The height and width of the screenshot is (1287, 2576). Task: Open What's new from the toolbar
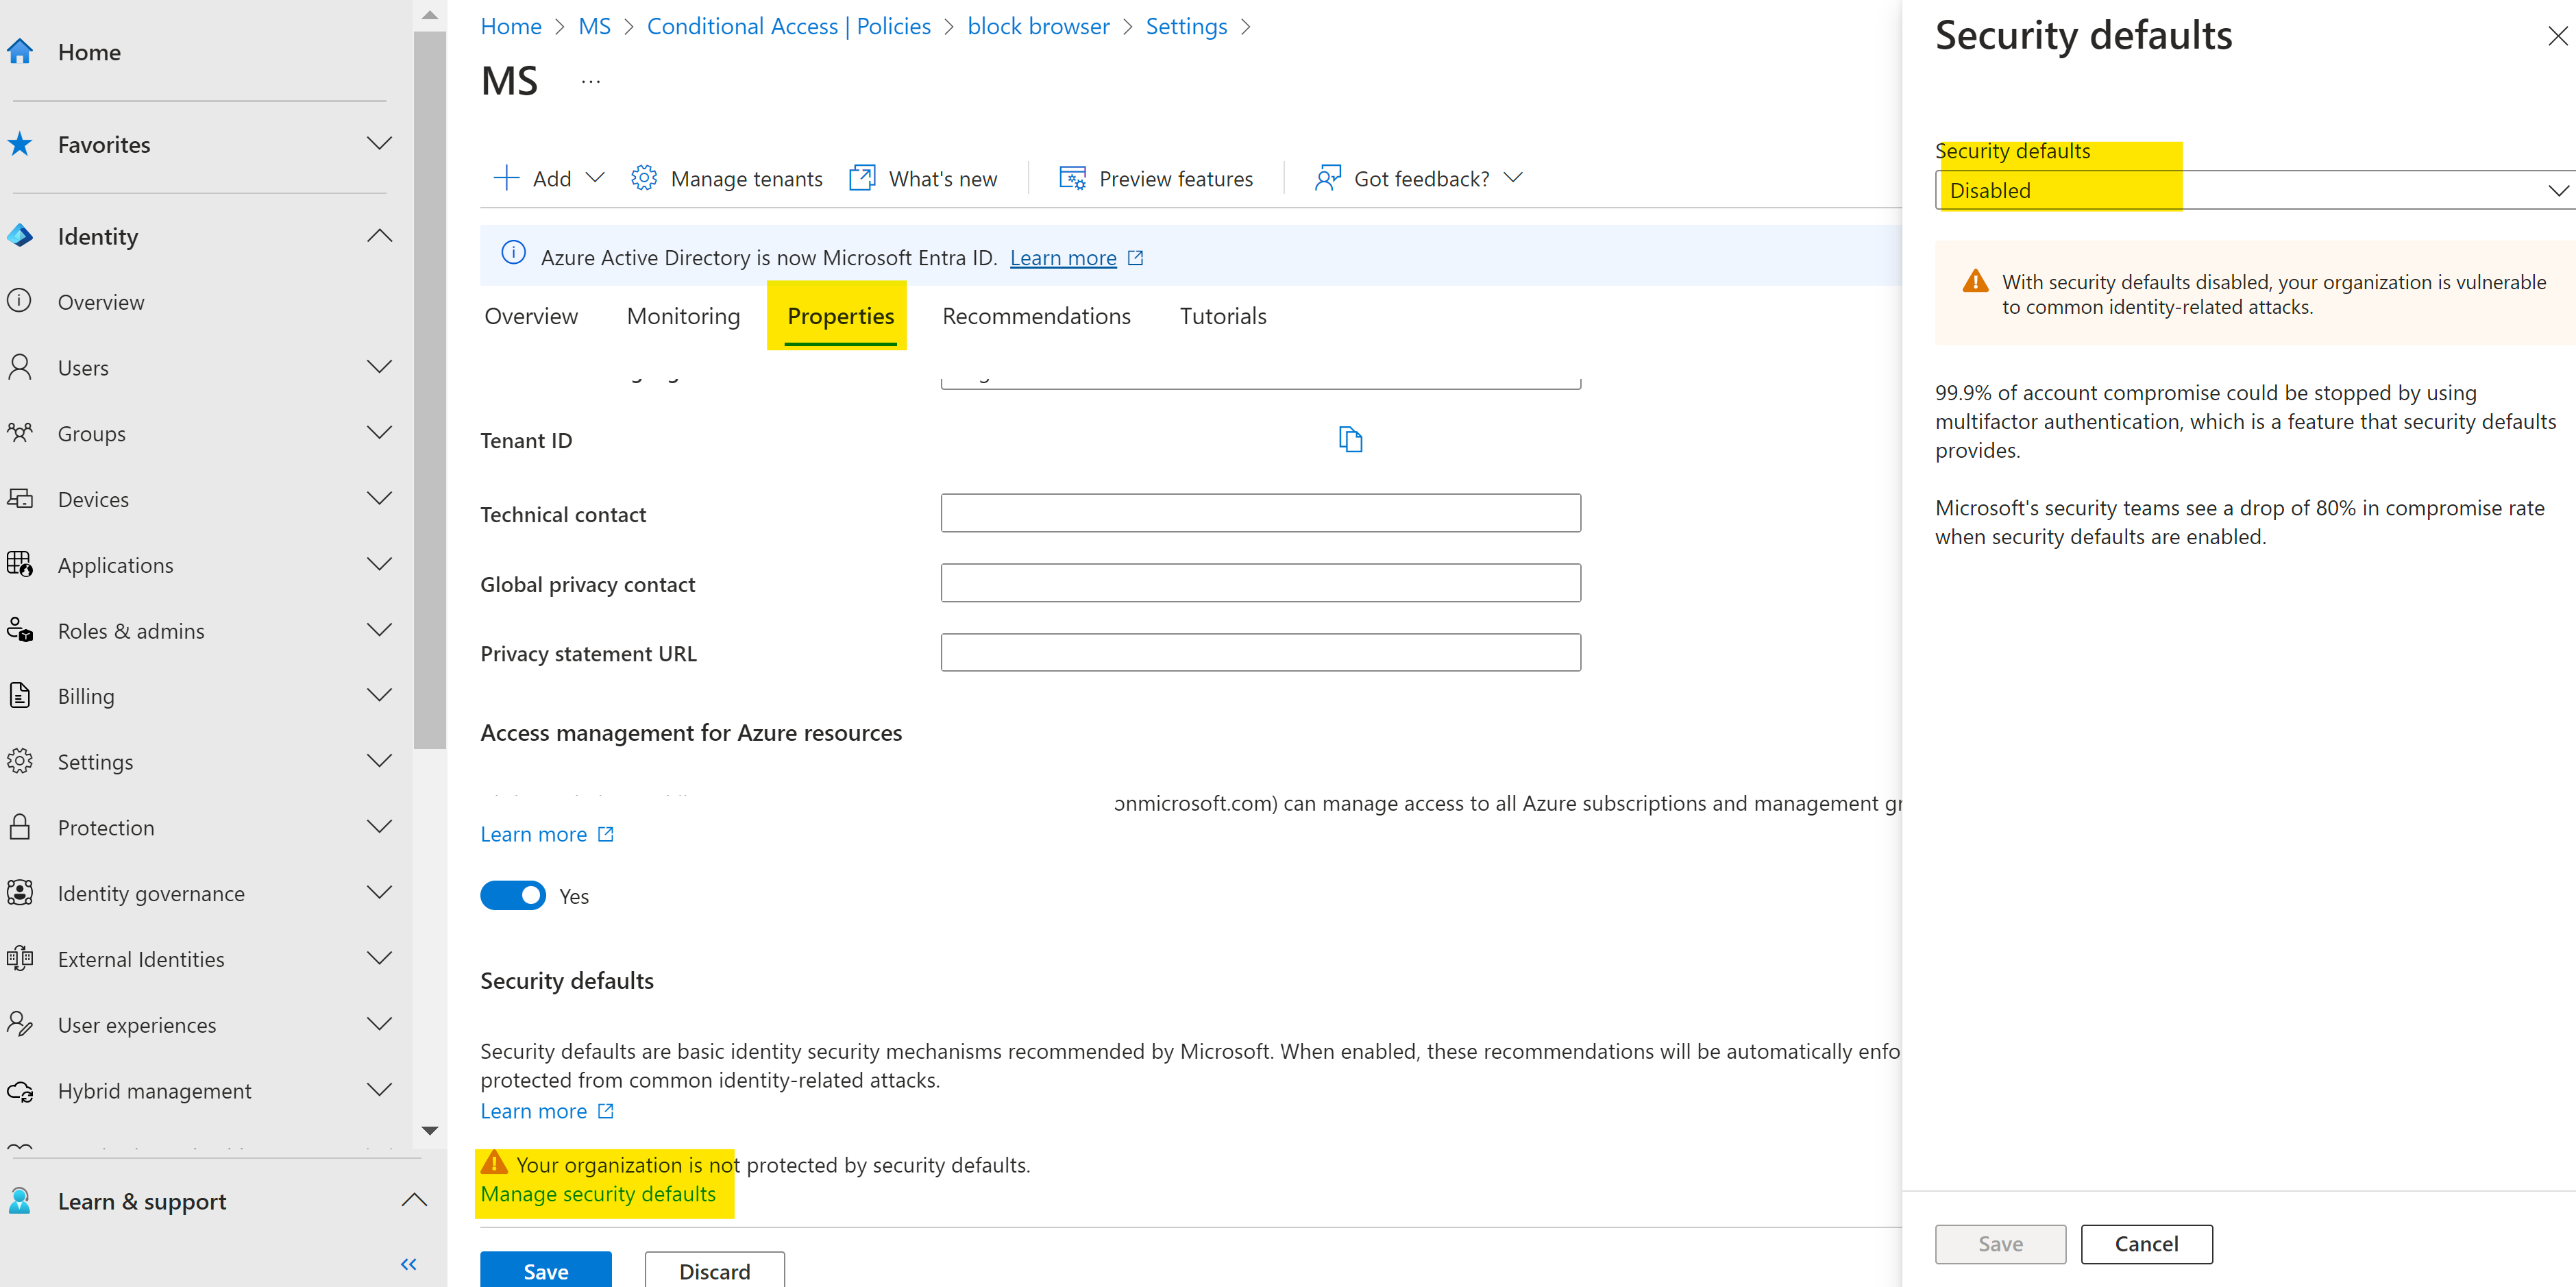[943, 178]
